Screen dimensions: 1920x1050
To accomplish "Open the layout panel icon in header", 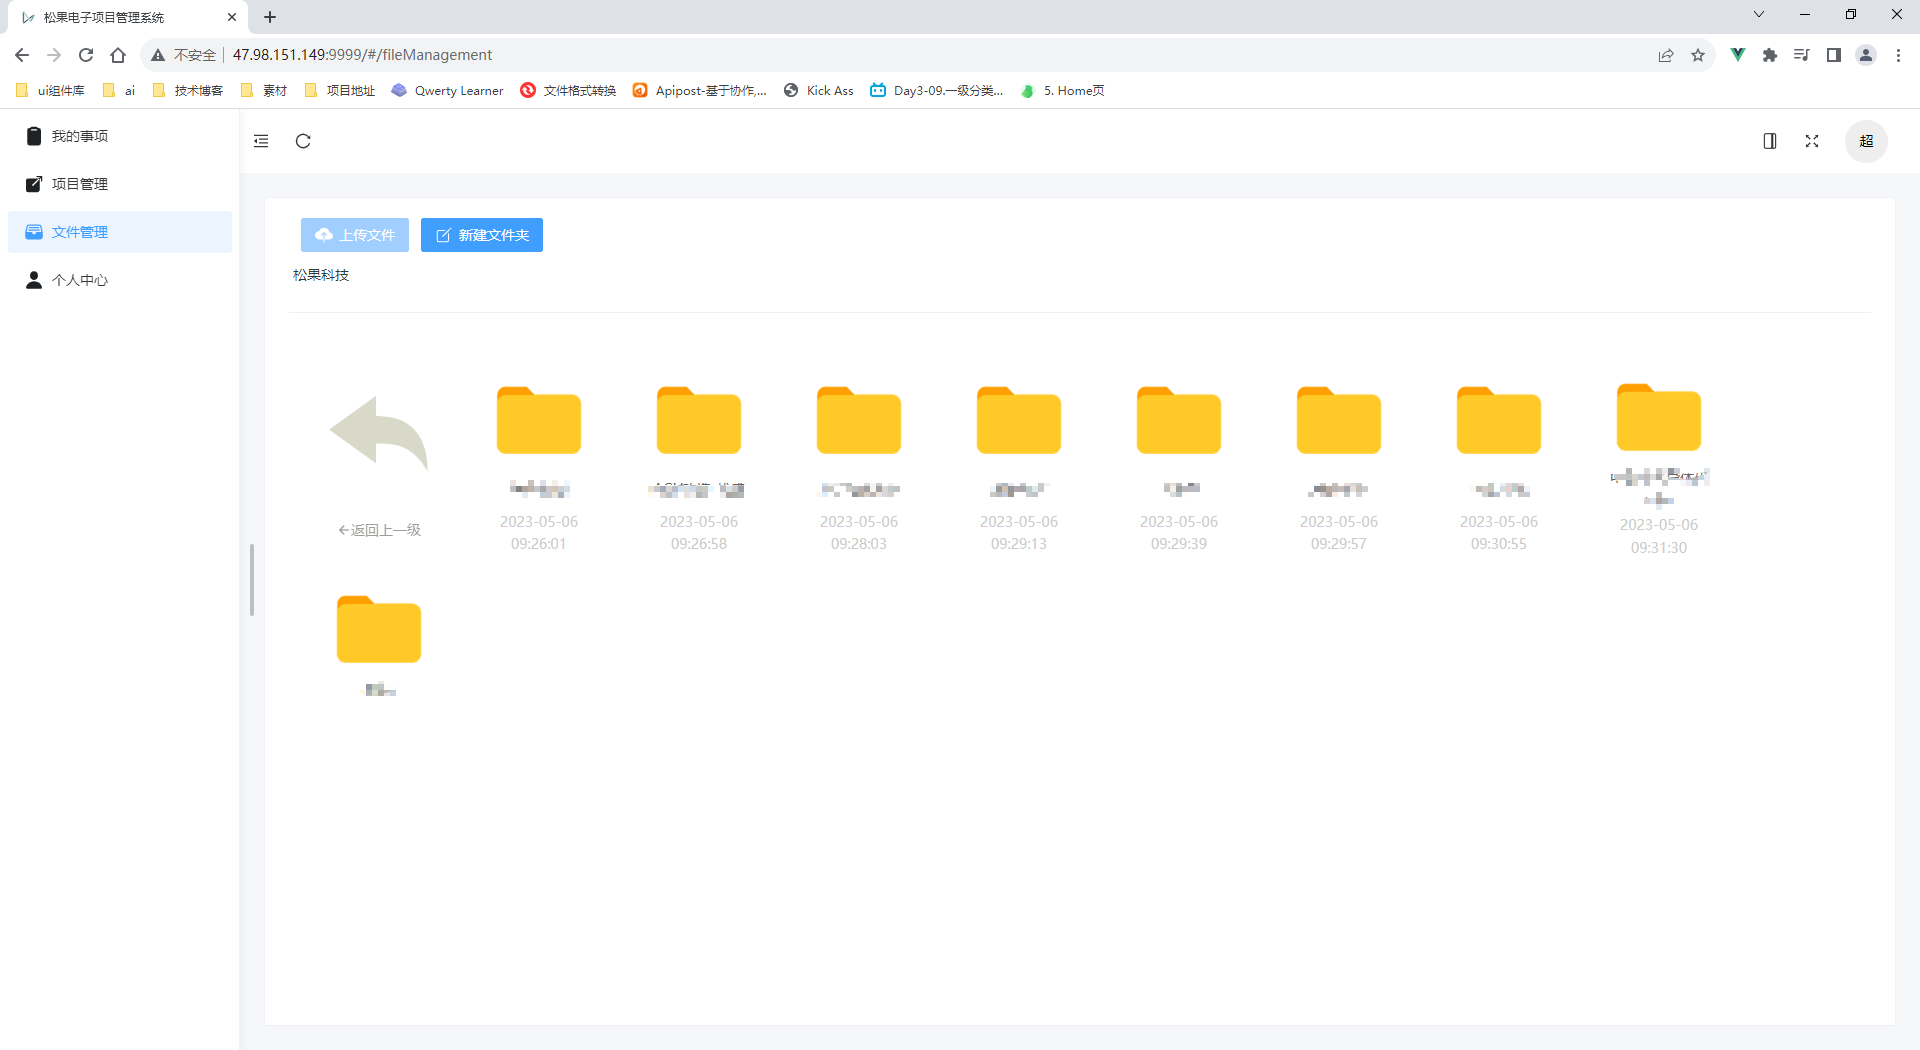I will tap(1770, 141).
